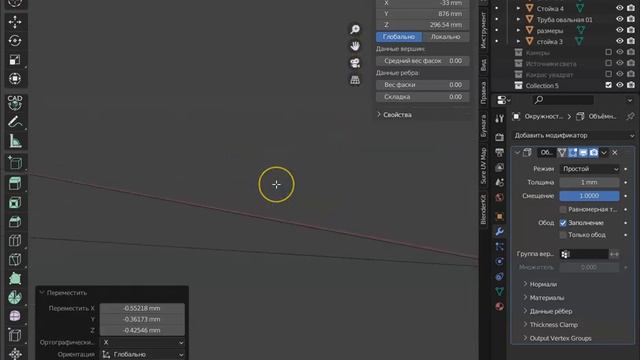Hide Труба овальная 01 object
This screenshot has width=640, height=360.
click(x=620, y=19)
